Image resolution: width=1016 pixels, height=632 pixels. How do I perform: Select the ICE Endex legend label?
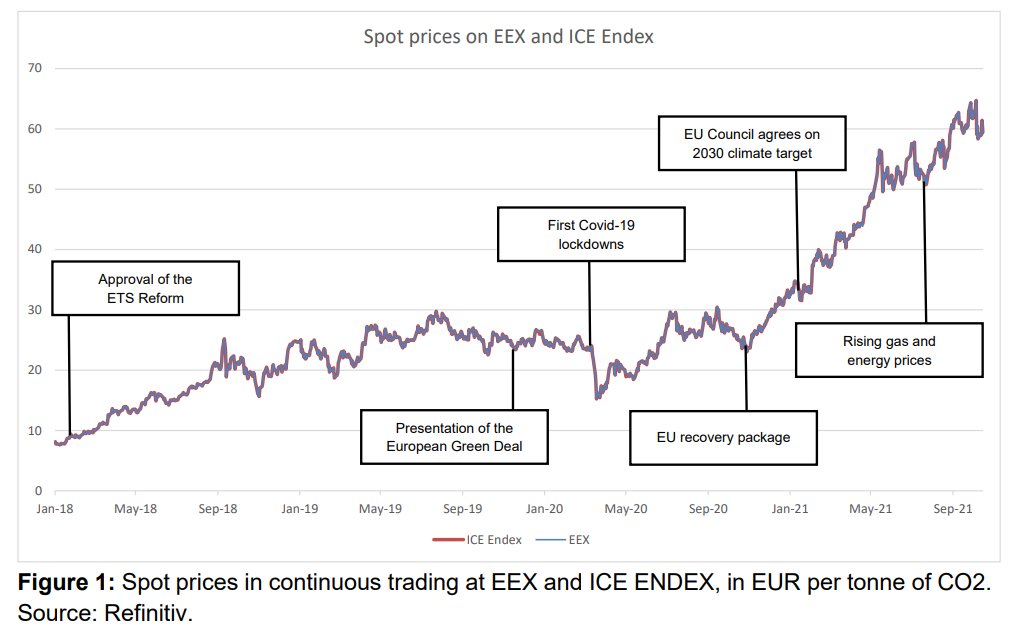tap(494, 540)
